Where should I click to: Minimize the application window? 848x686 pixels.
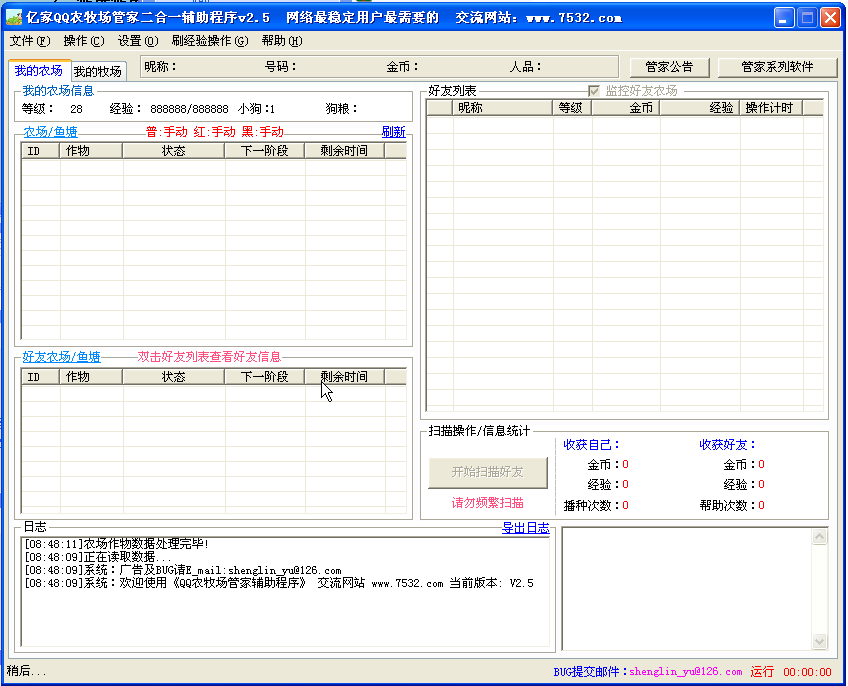[x=784, y=18]
